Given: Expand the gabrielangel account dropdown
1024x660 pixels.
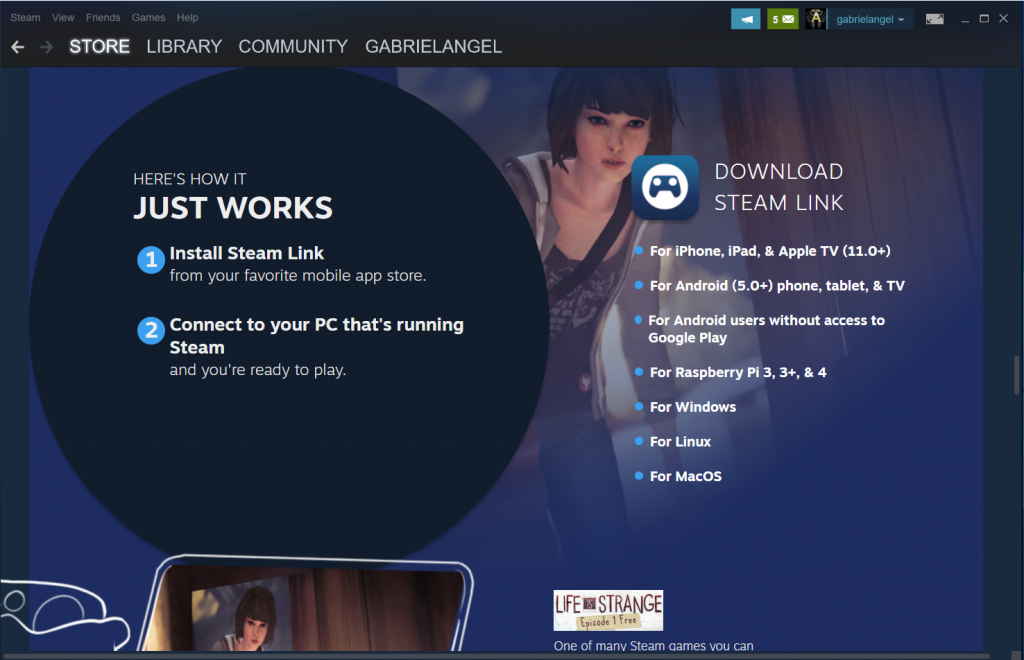Looking at the screenshot, I should coord(870,19).
